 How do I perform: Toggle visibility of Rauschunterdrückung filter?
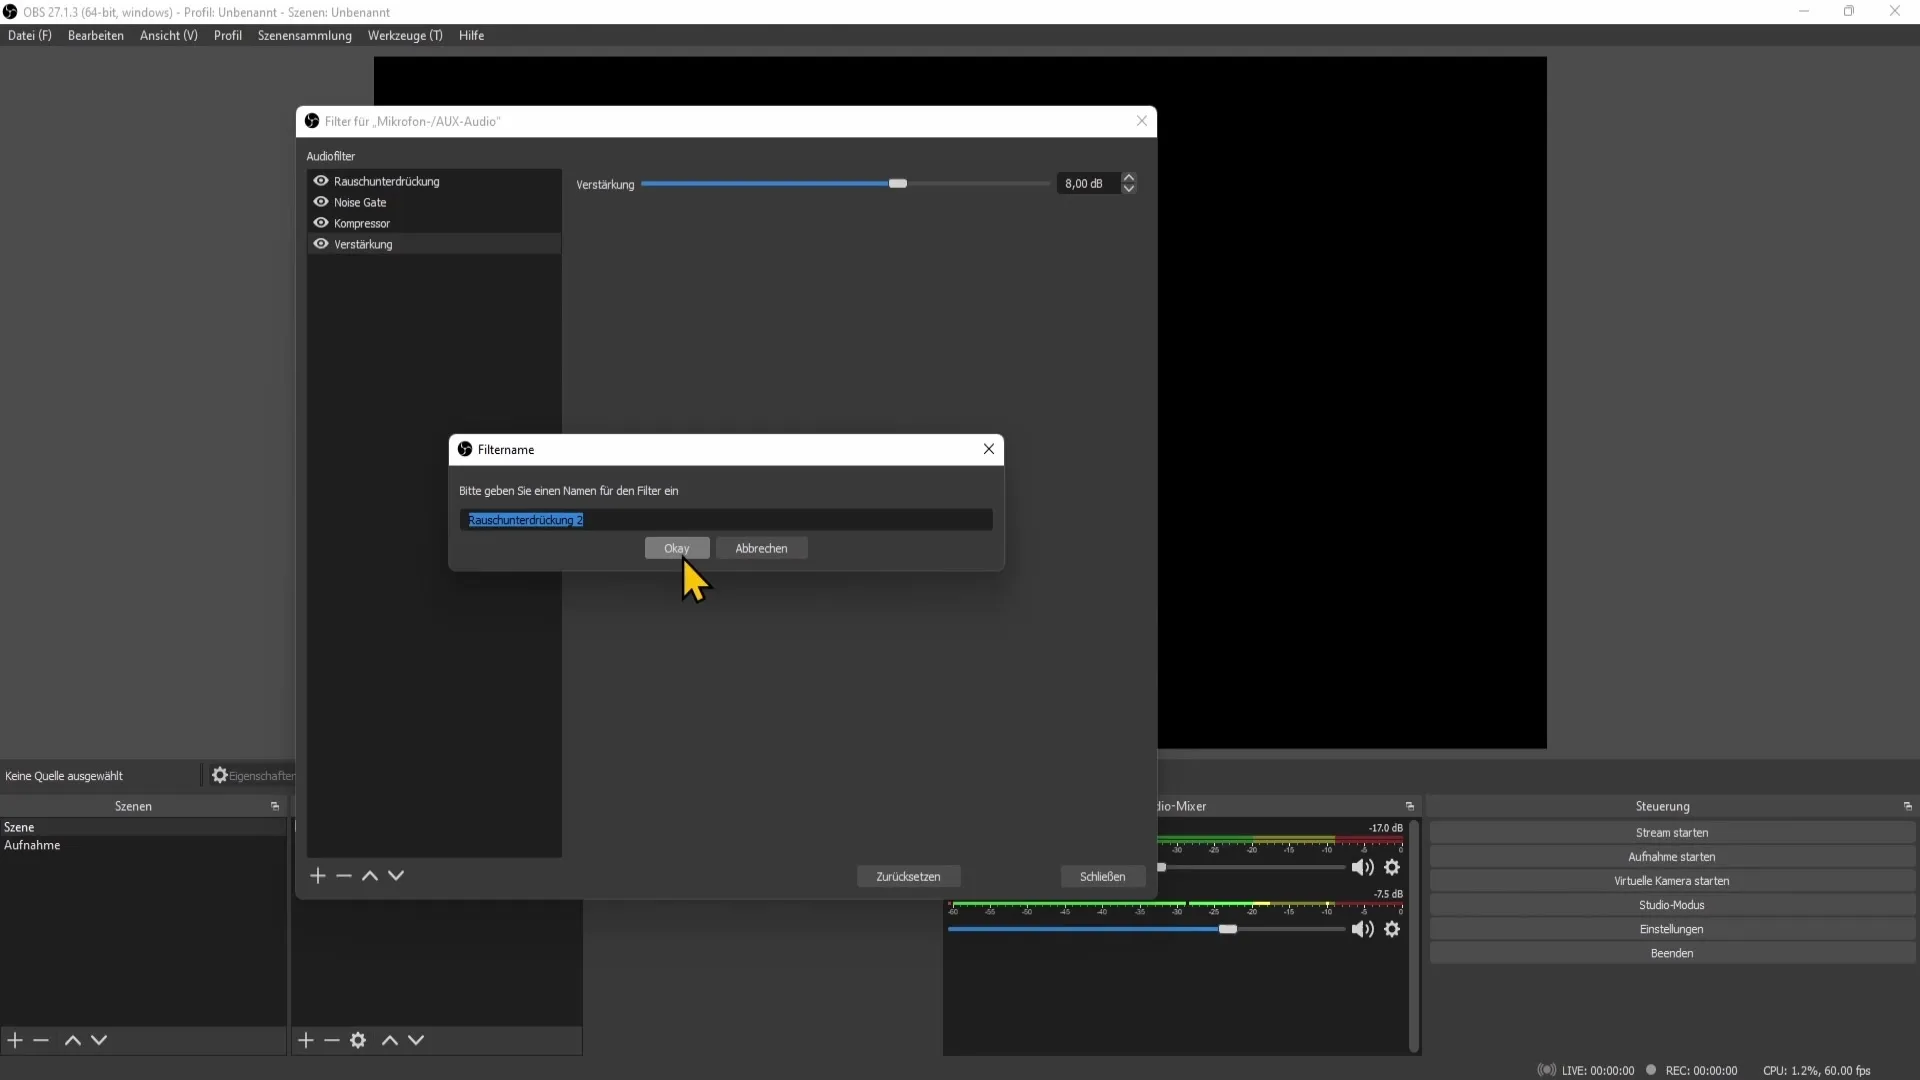tap(321, 181)
